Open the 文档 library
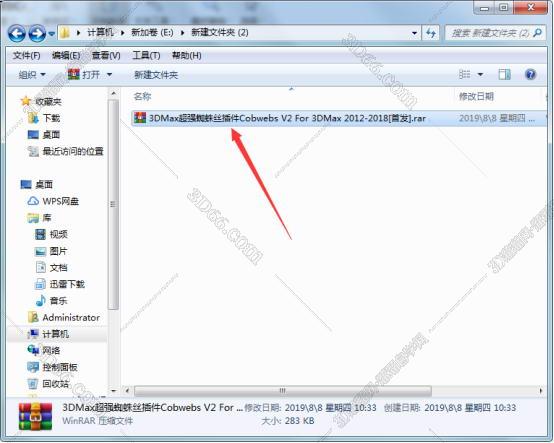The image size is (554, 443). coord(58,267)
